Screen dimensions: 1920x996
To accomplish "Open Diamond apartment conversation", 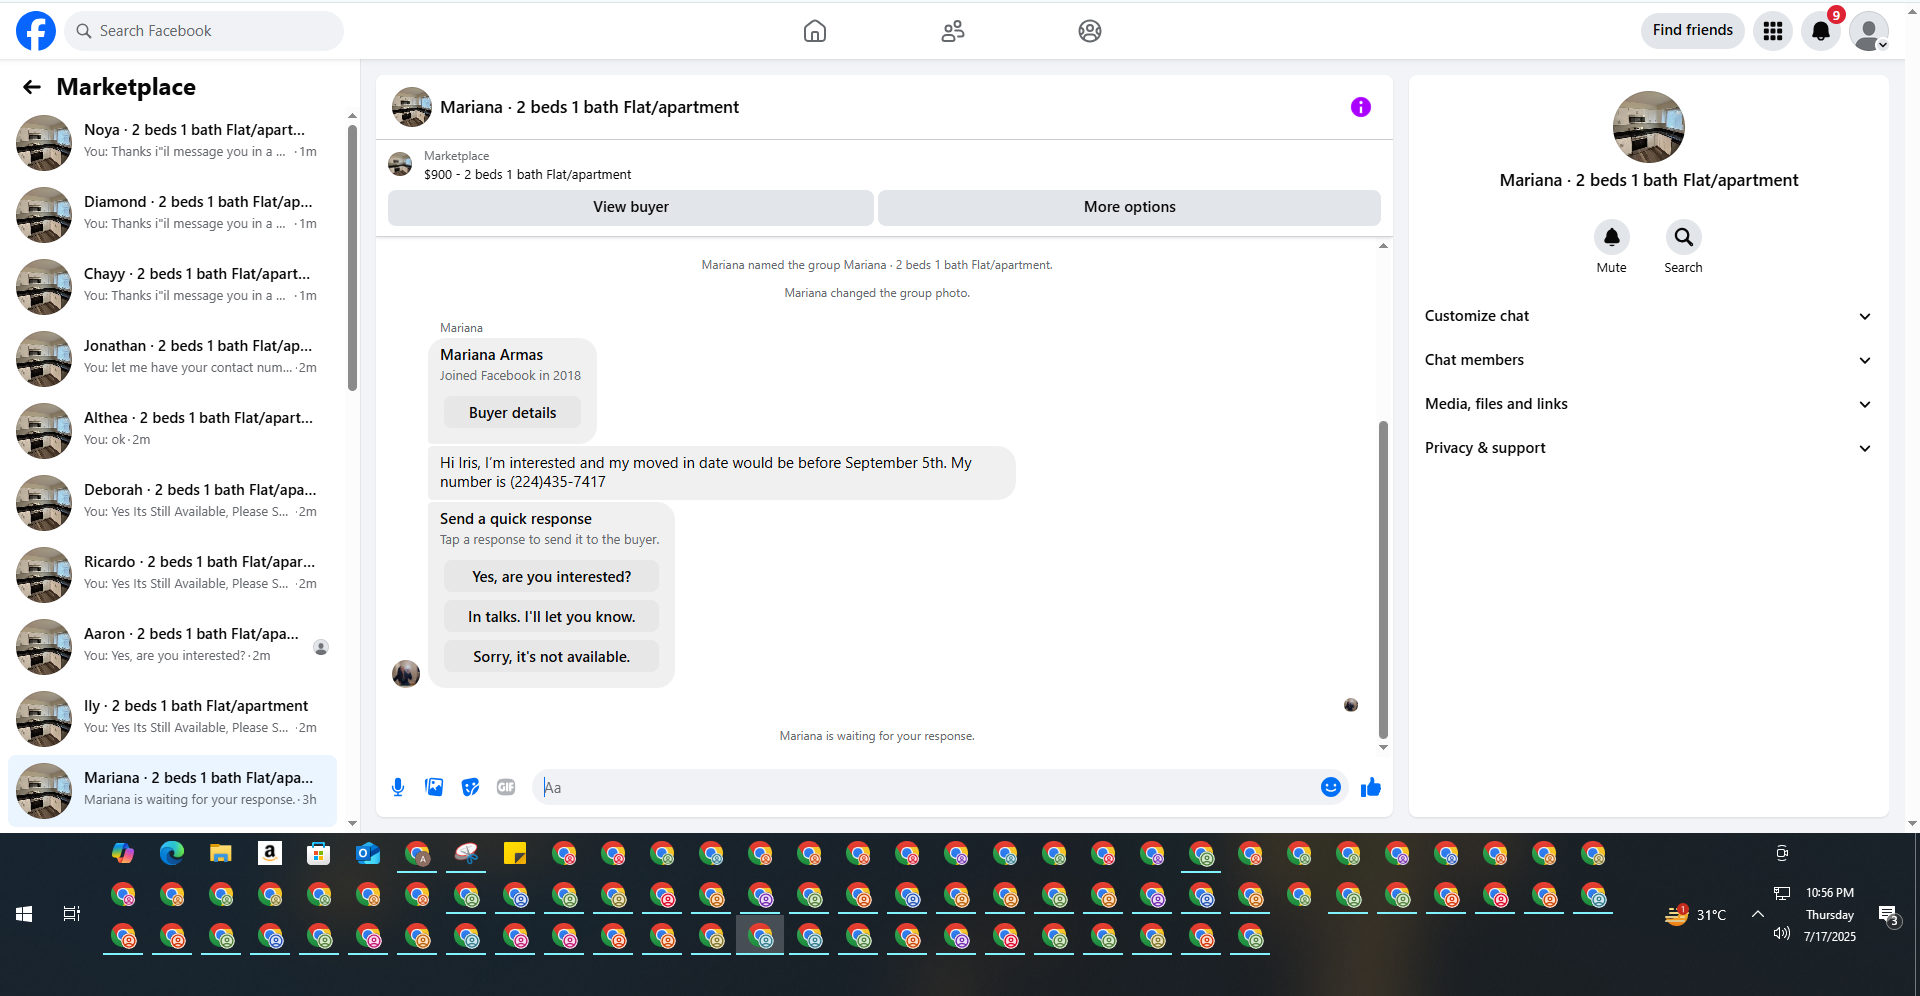I will click(172, 214).
